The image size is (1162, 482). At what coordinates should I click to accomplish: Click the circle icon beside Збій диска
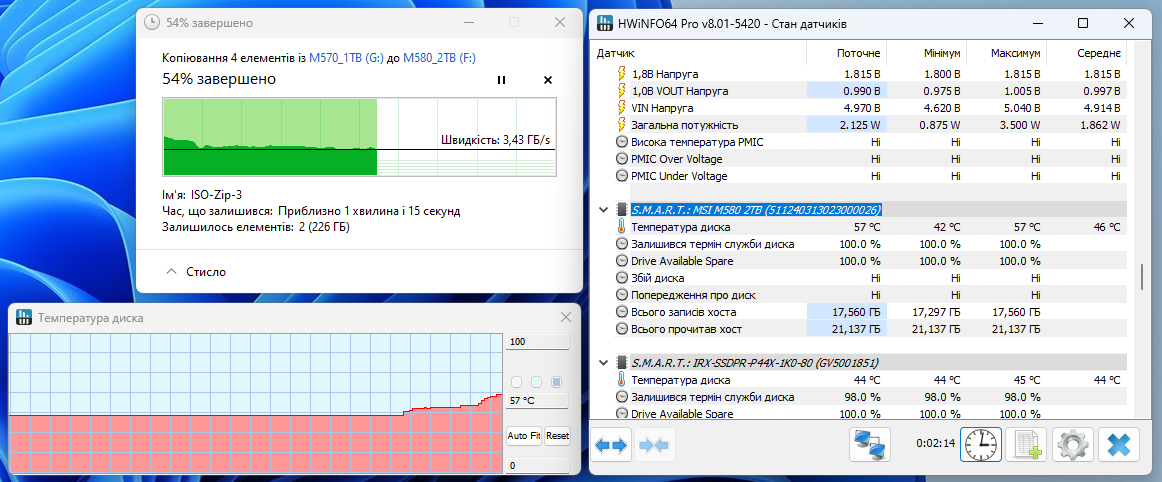click(622, 278)
